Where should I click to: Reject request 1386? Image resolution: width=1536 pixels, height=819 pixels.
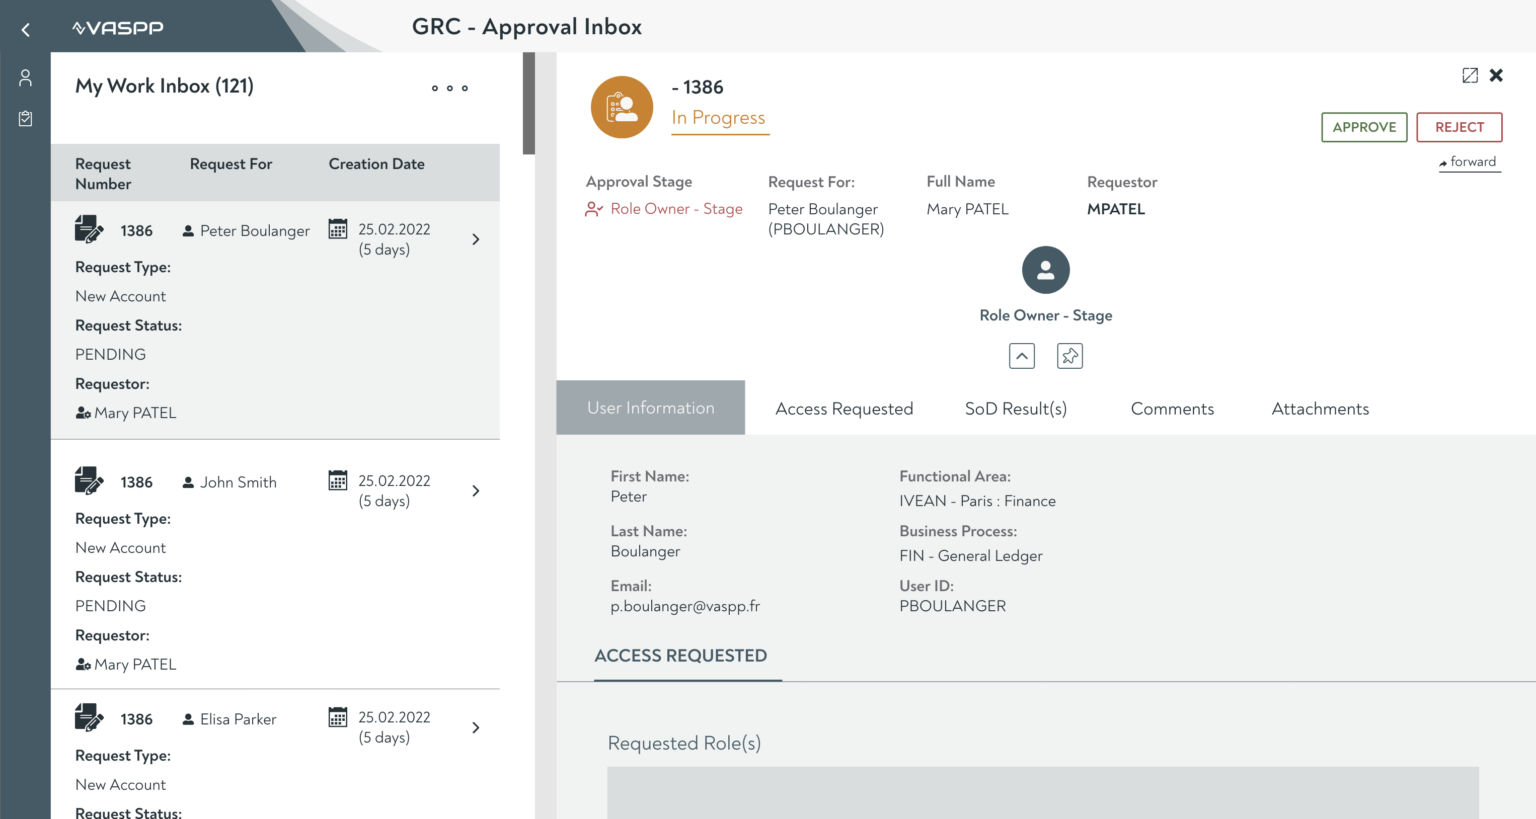point(1459,127)
